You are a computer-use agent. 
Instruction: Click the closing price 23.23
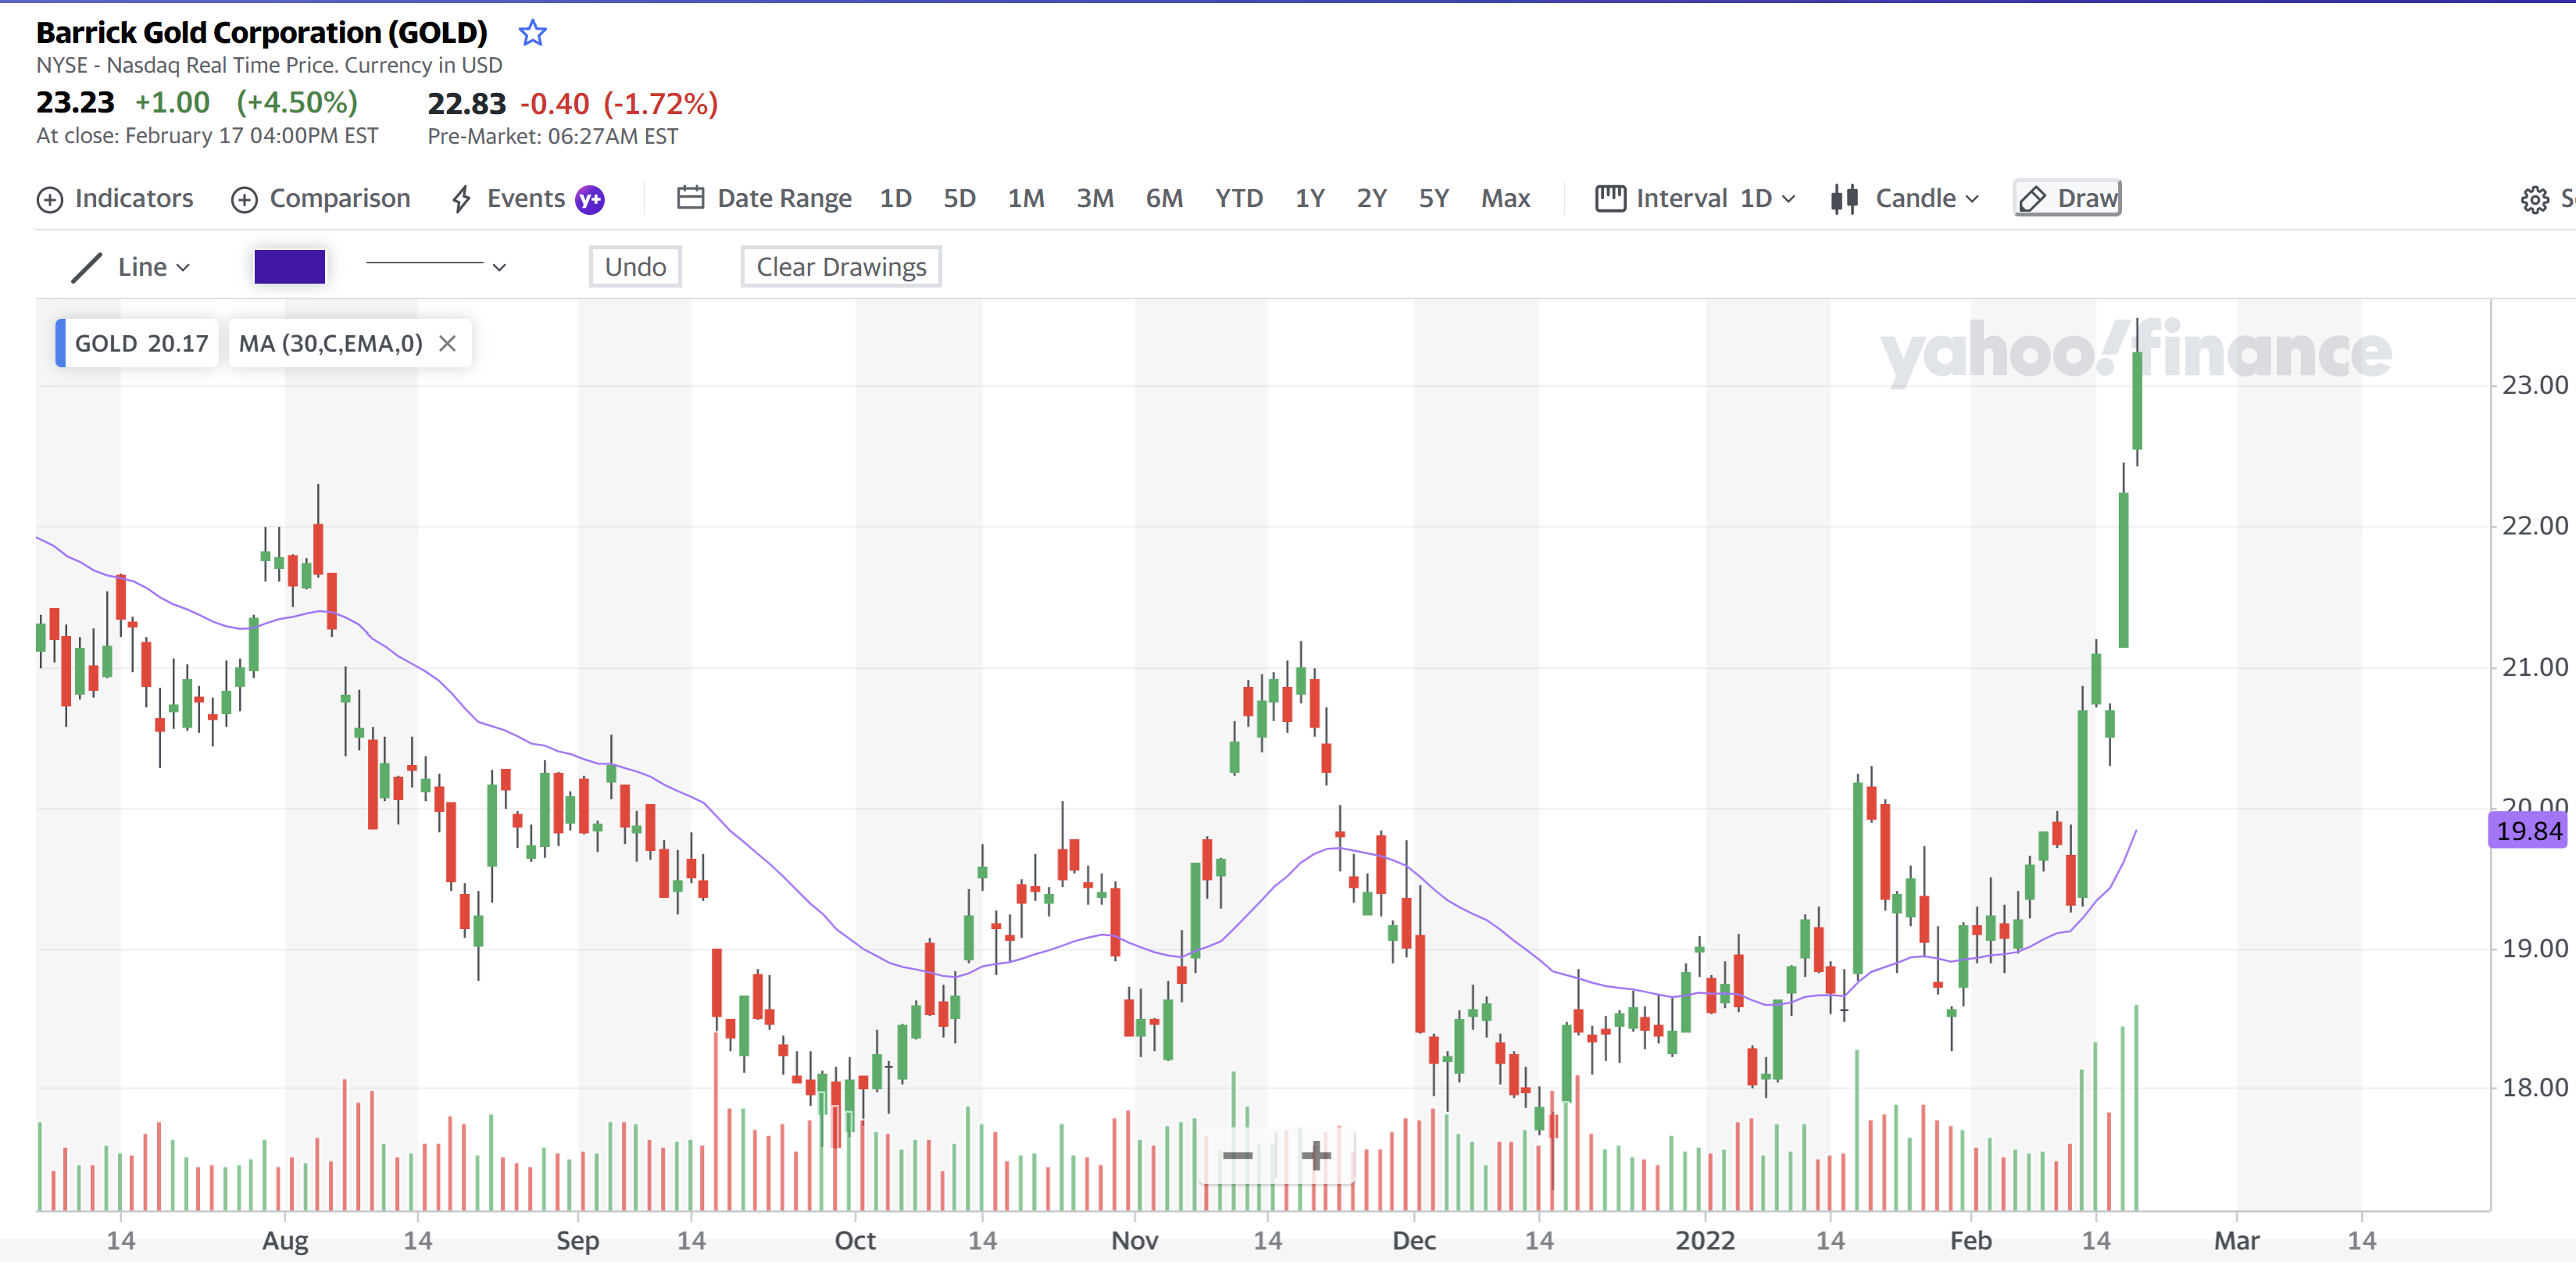pyautogui.click(x=75, y=103)
